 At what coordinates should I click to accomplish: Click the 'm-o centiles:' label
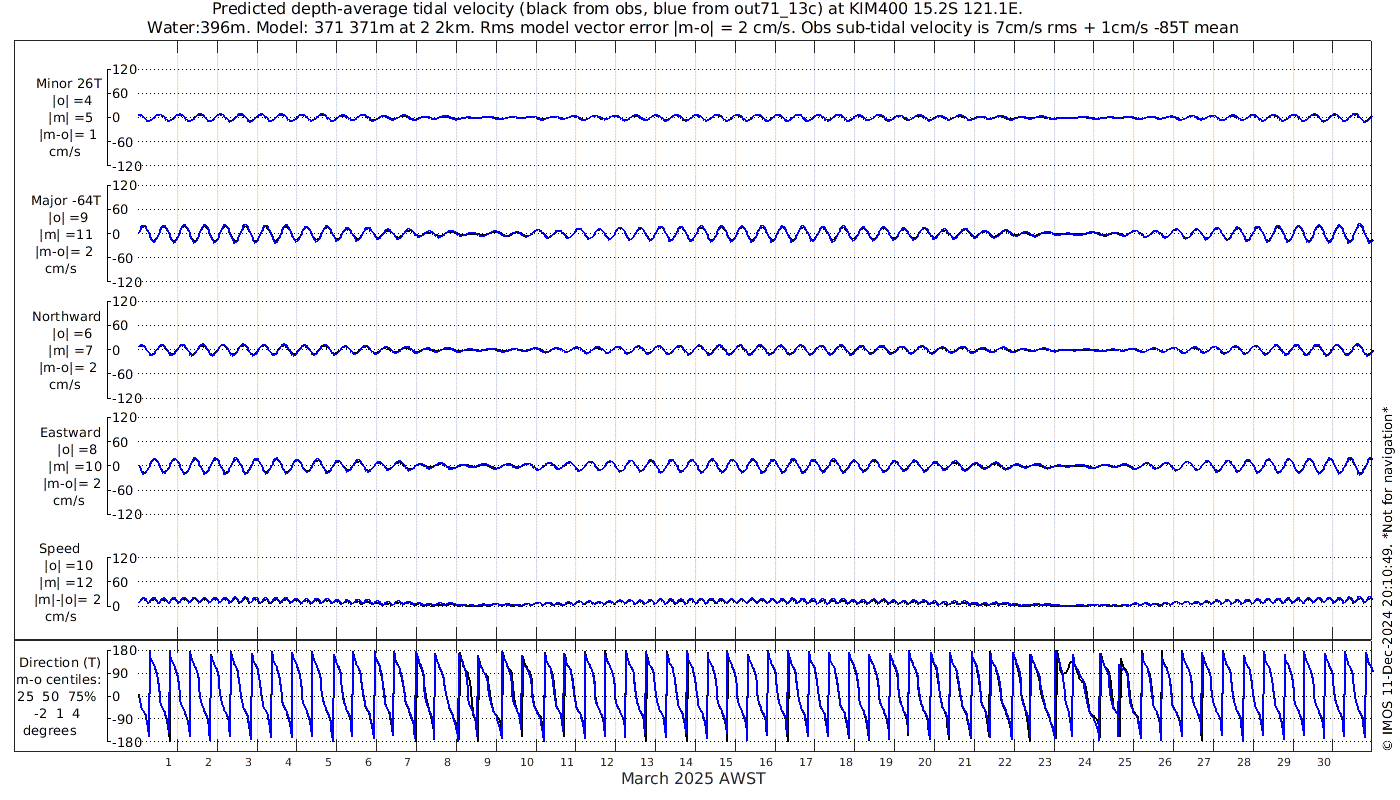60,679
